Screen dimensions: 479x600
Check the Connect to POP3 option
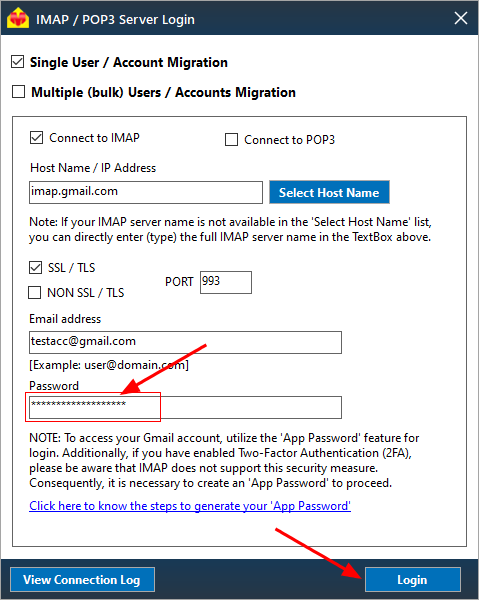click(231, 140)
